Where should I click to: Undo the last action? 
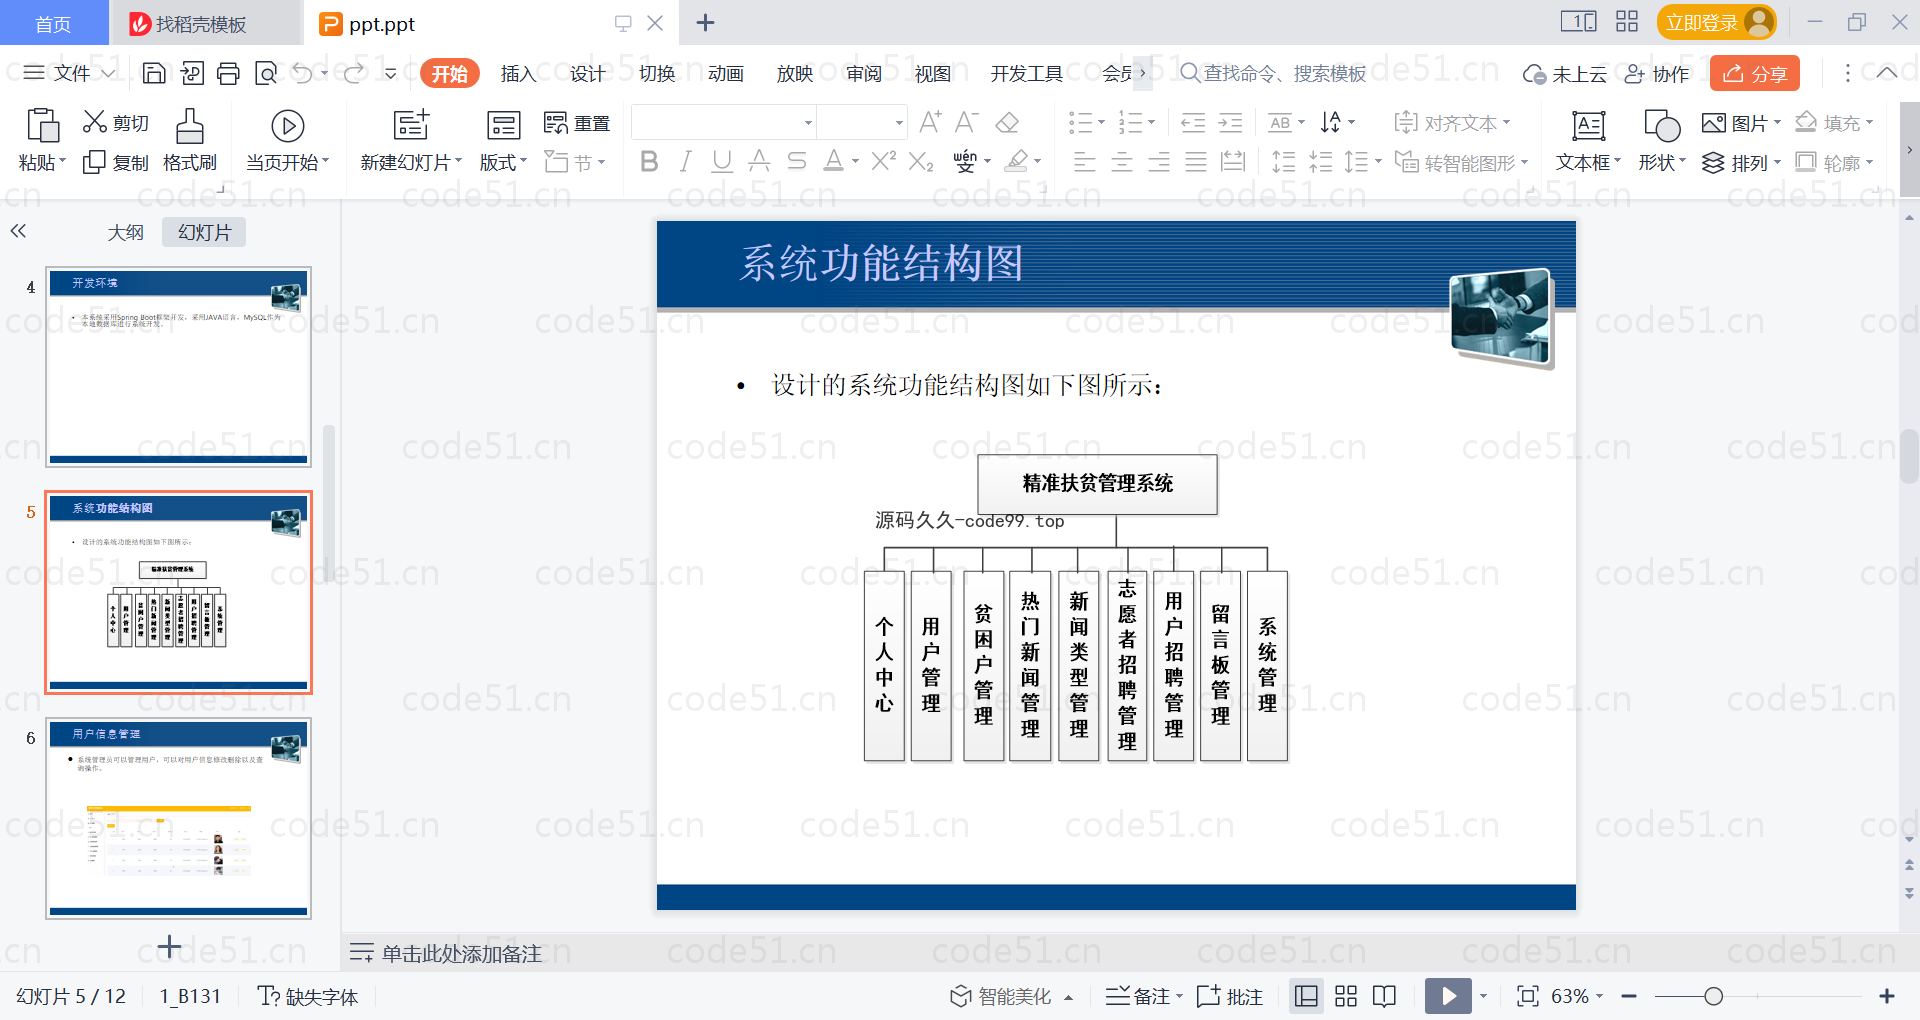pos(303,73)
